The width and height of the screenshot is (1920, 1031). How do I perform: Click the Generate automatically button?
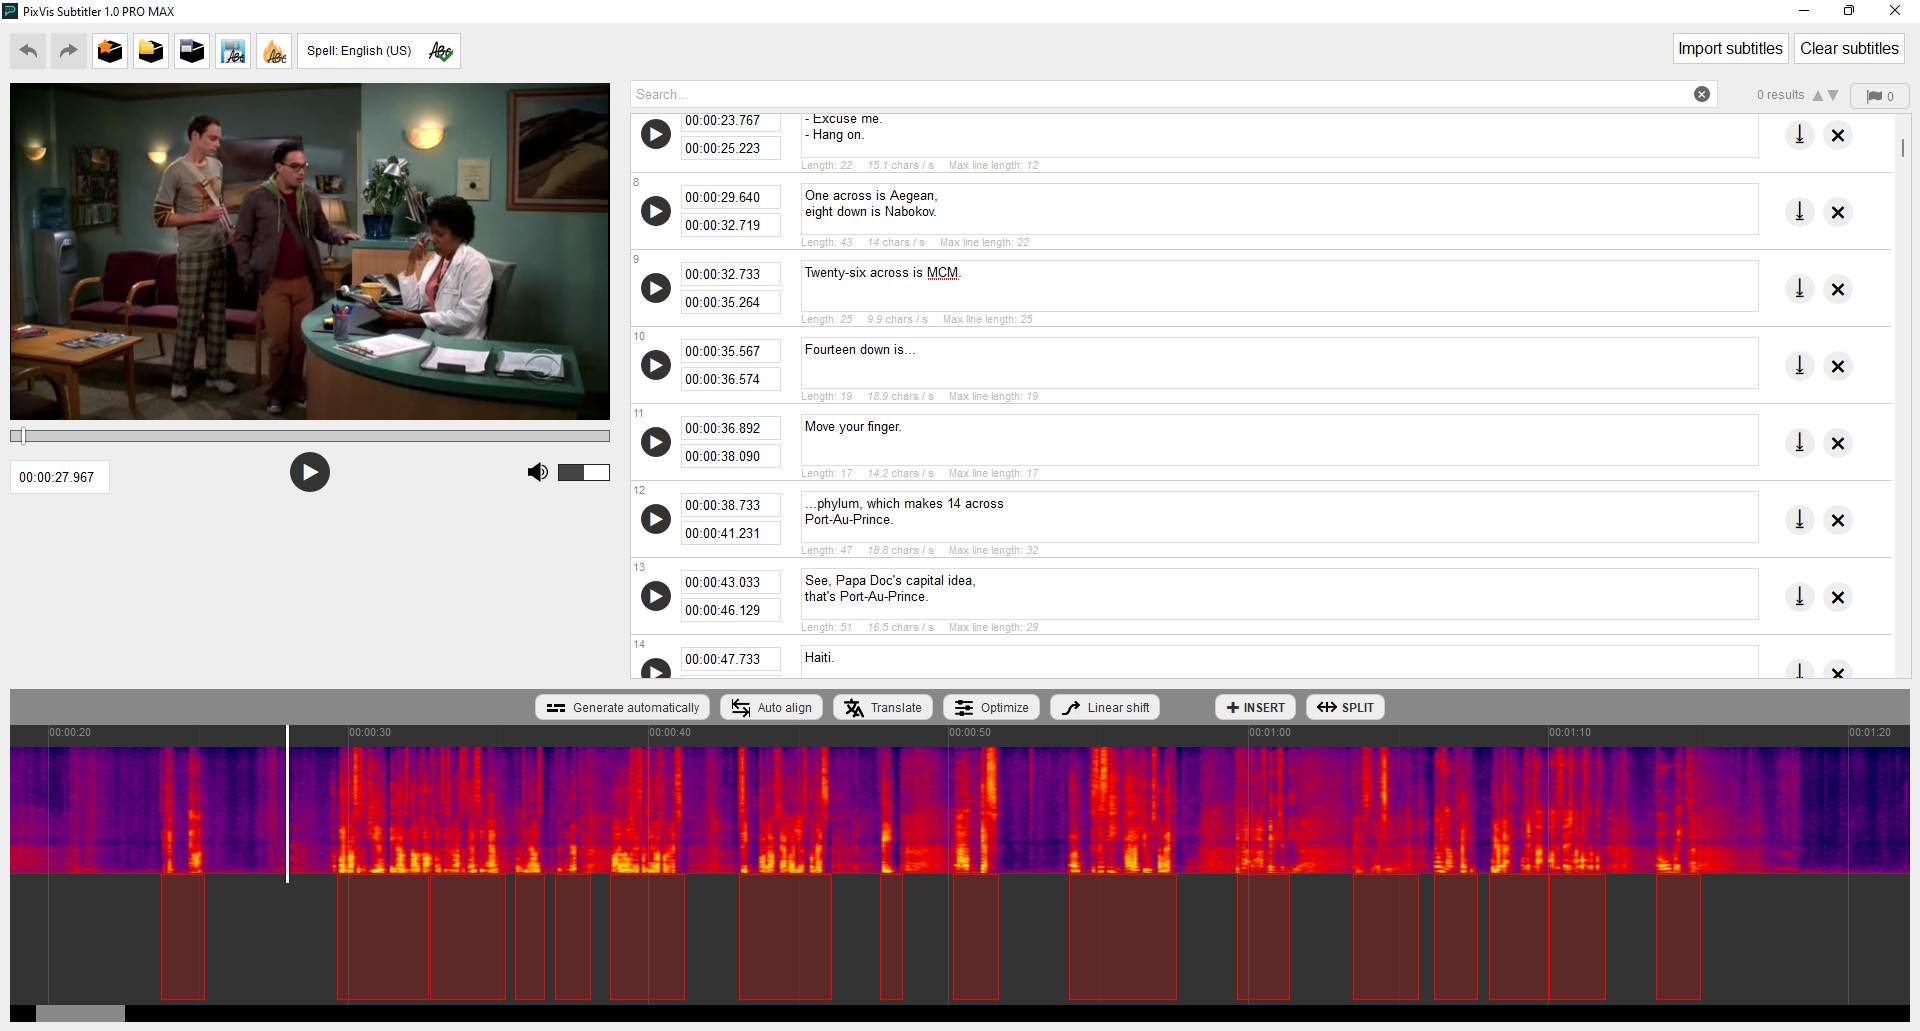tap(623, 707)
